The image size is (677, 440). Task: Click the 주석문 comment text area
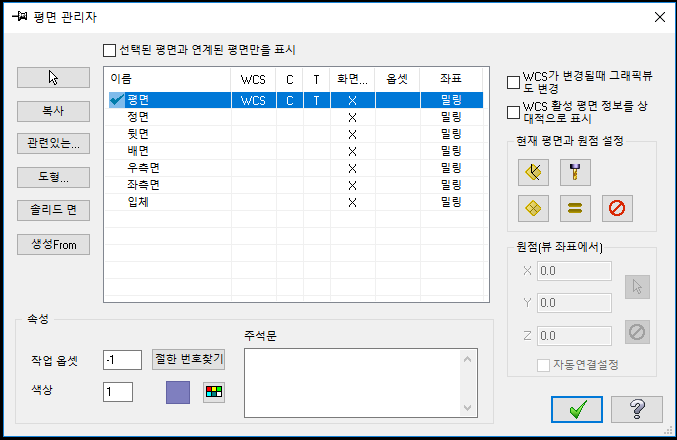(x=353, y=383)
